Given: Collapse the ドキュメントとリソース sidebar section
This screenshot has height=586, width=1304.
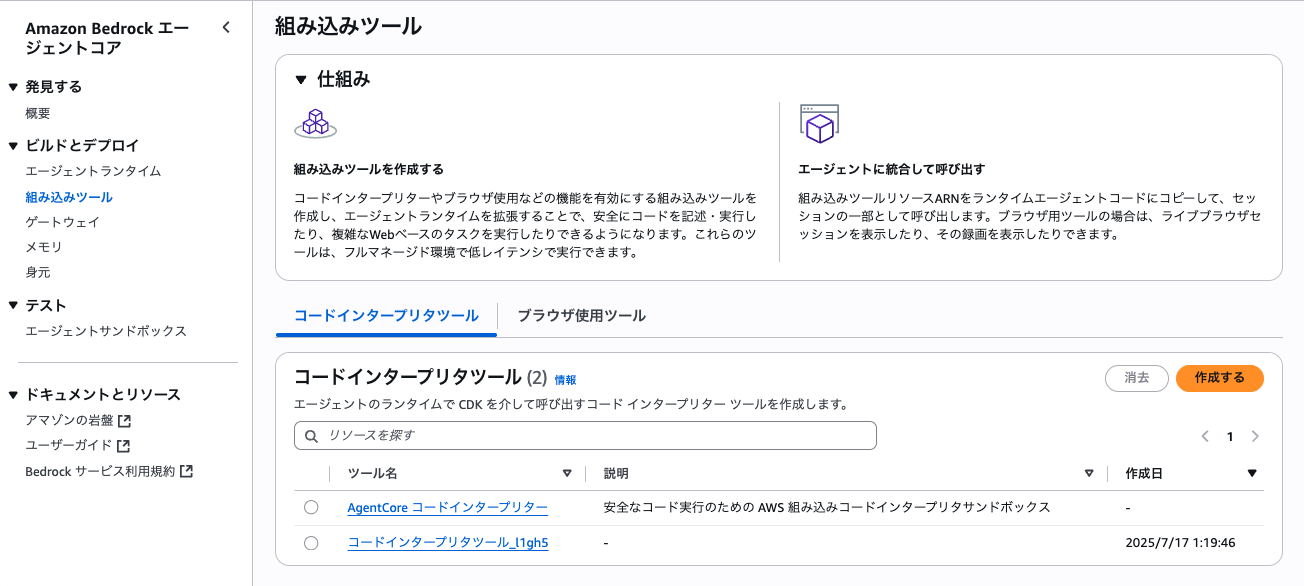Looking at the screenshot, I should coord(13,394).
